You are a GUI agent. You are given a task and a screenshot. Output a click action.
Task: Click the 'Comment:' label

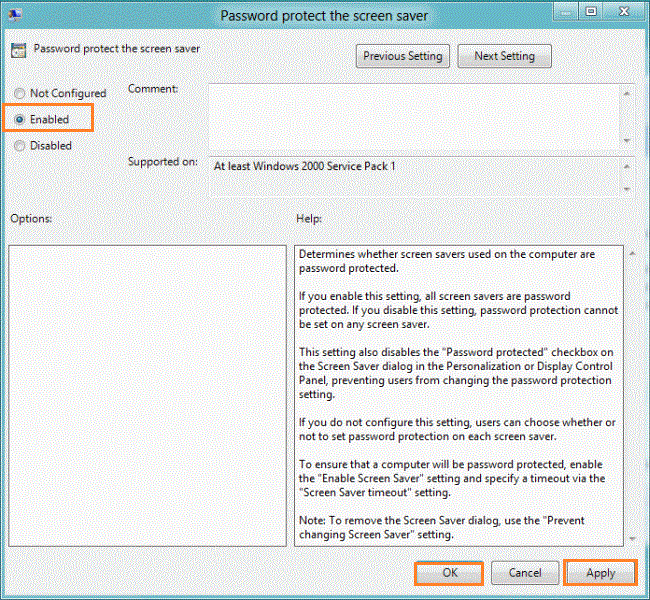click(153, 89)
